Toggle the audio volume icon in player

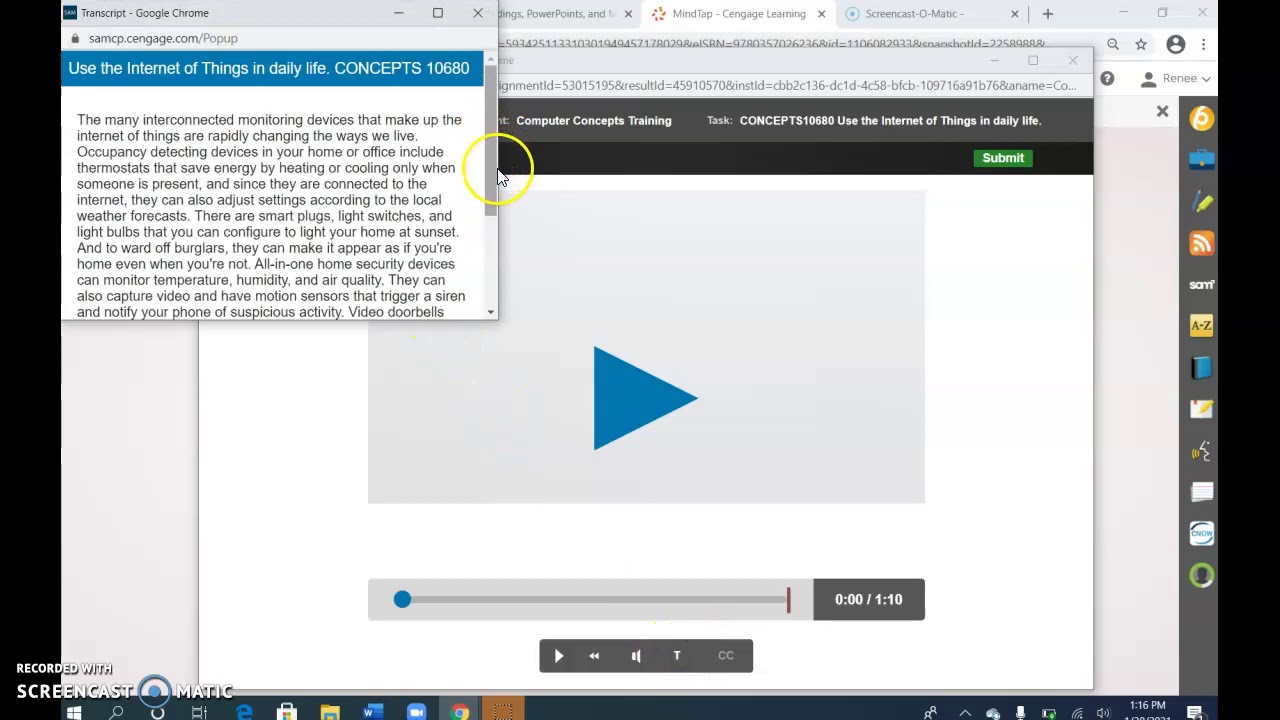click(636, 656)
